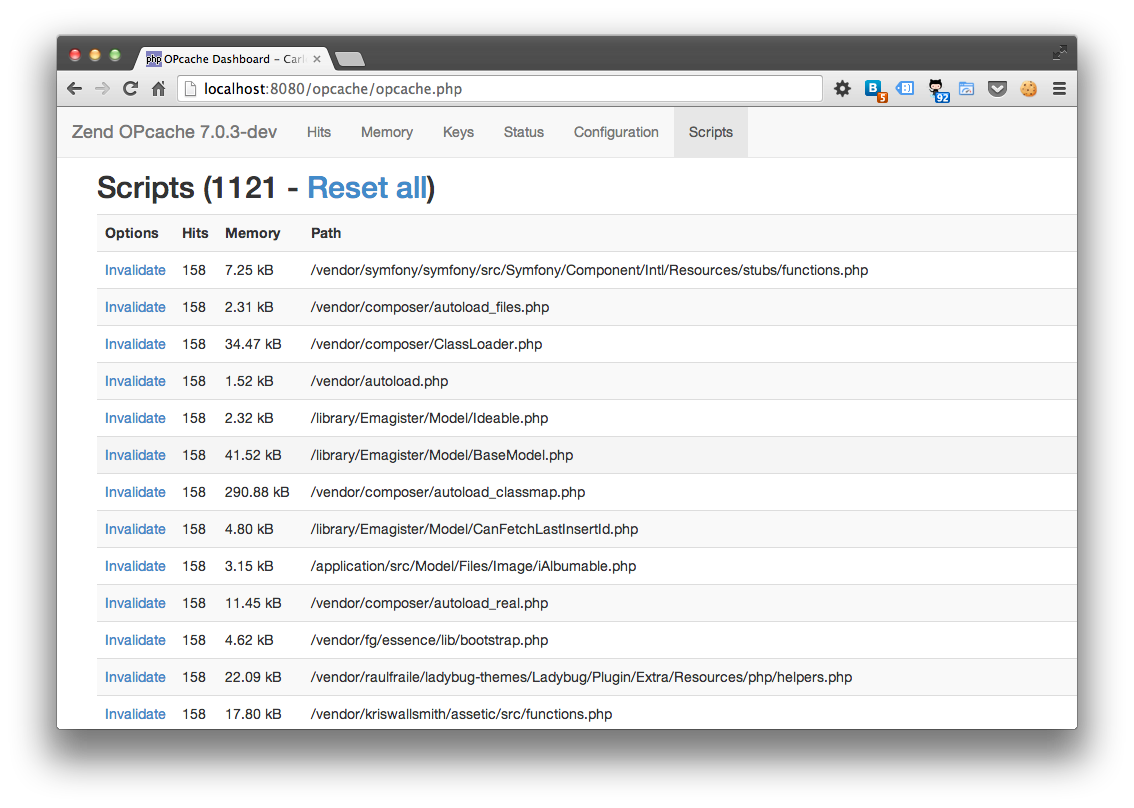This screenshot has height=808, width=1134.
Task: Invalidate the iAlbumable.php script
Action: [135, 566]
